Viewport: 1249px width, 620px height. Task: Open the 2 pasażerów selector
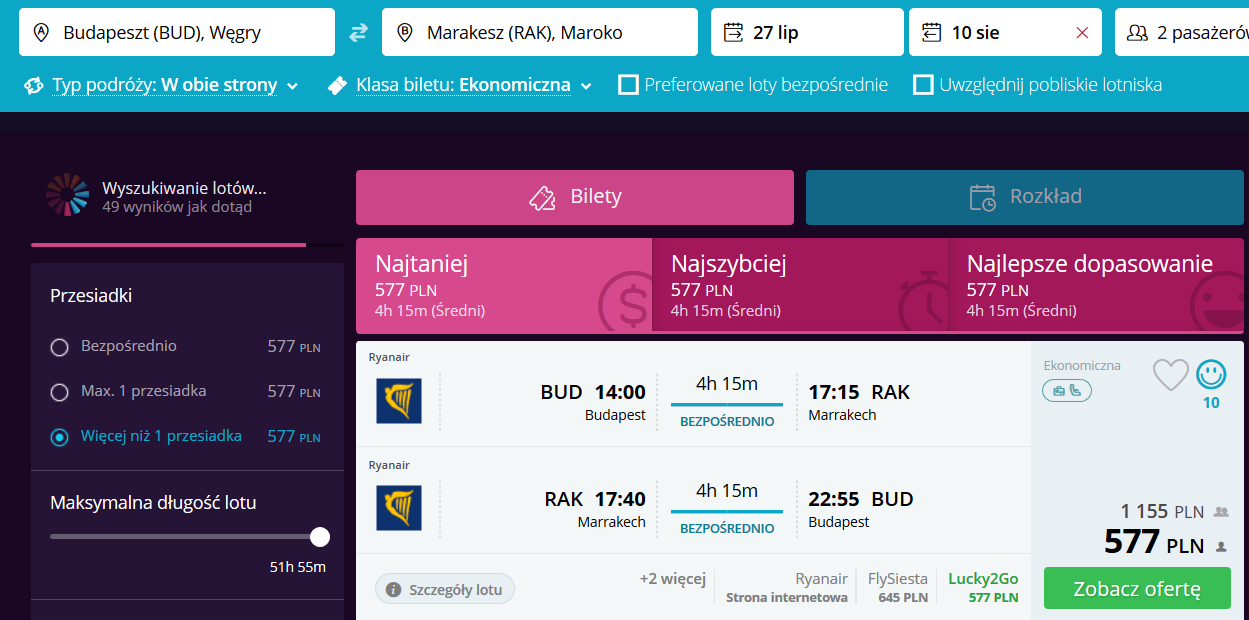tap(1182, 32)
